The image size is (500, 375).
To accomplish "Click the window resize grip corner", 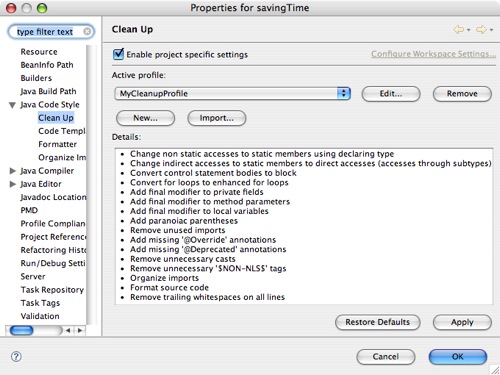I will [495, 370].
